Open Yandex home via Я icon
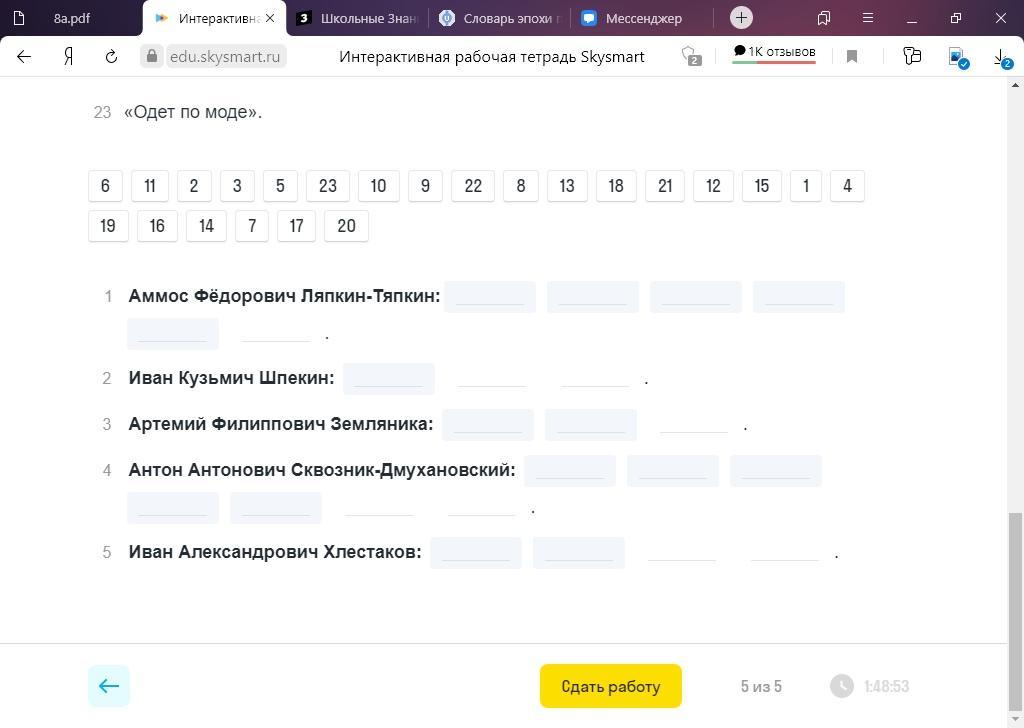Screen dimensions: 1024x728 (68, 57)
